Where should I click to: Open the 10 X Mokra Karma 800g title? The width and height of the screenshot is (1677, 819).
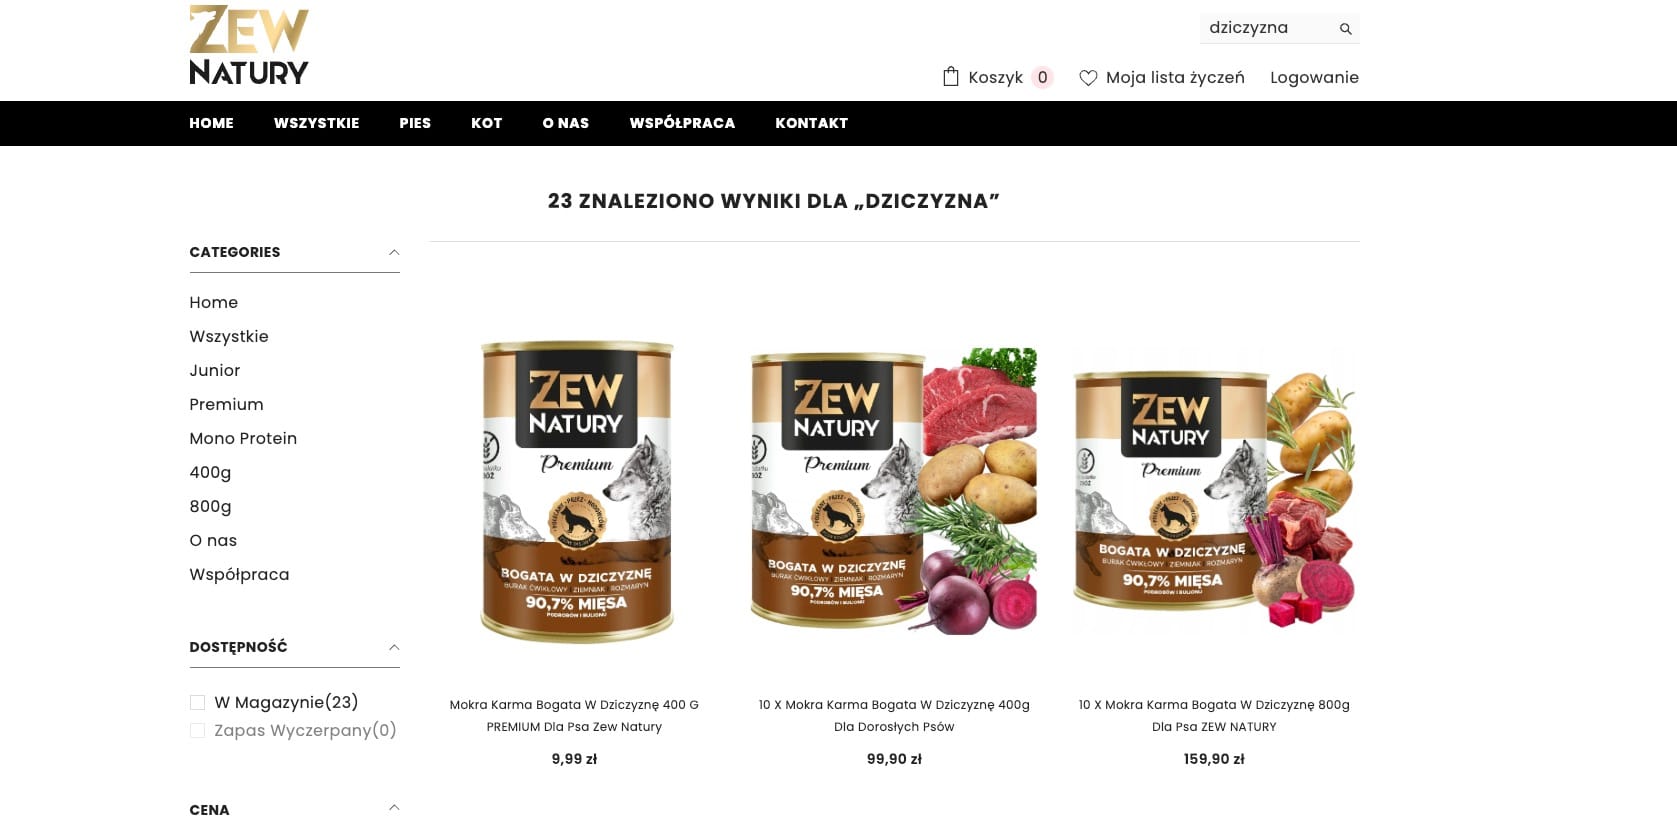1214,715
